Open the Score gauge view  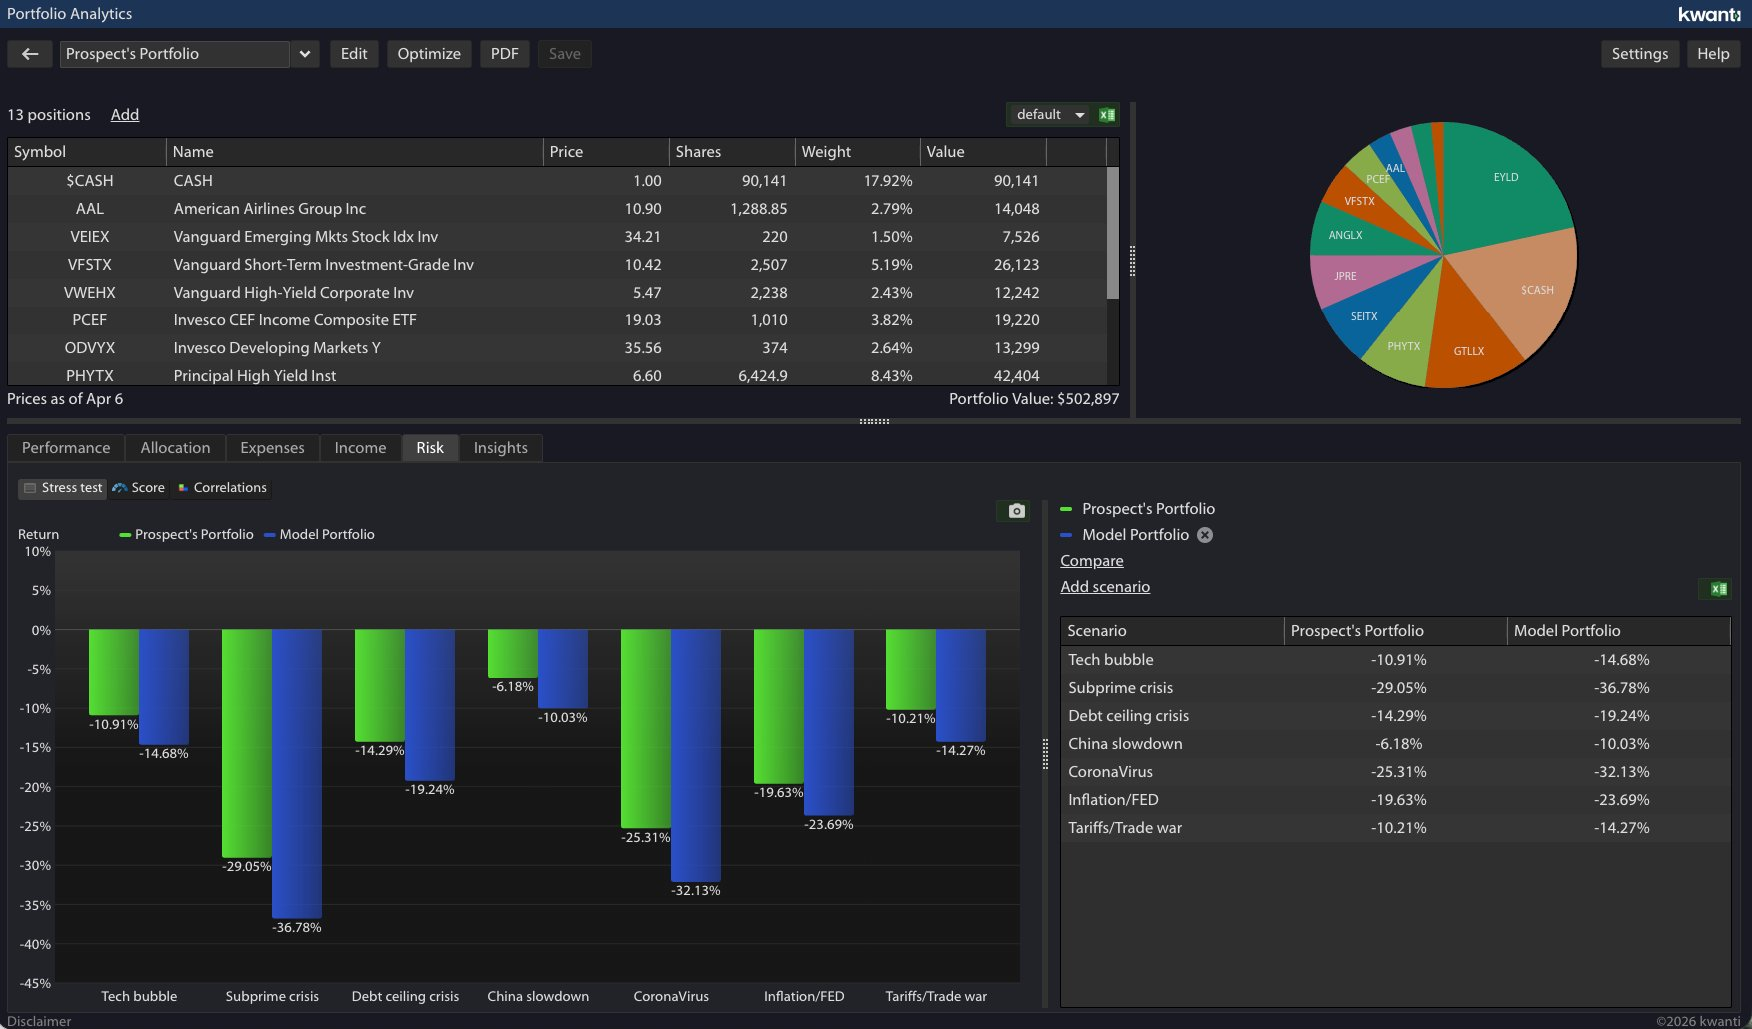[x=138, y=488]
